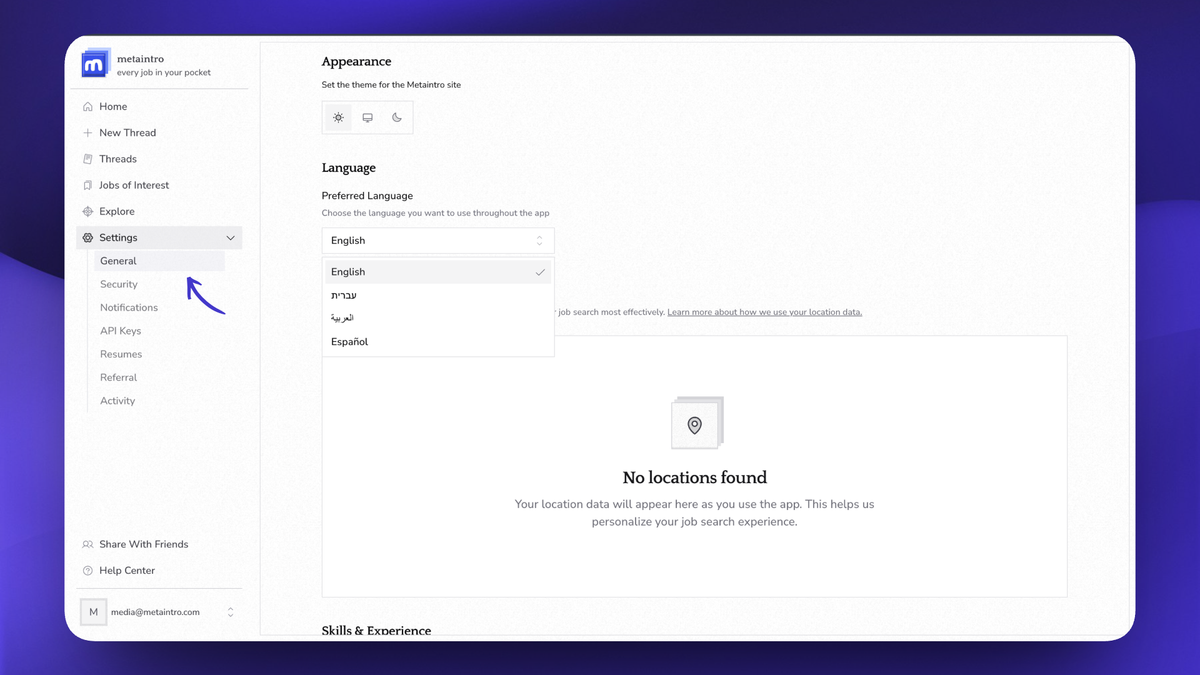Select the dark theme moon icon
The width and height of the screenshot is (1200, 675).
pyautogui.click(x=397, y=118)
